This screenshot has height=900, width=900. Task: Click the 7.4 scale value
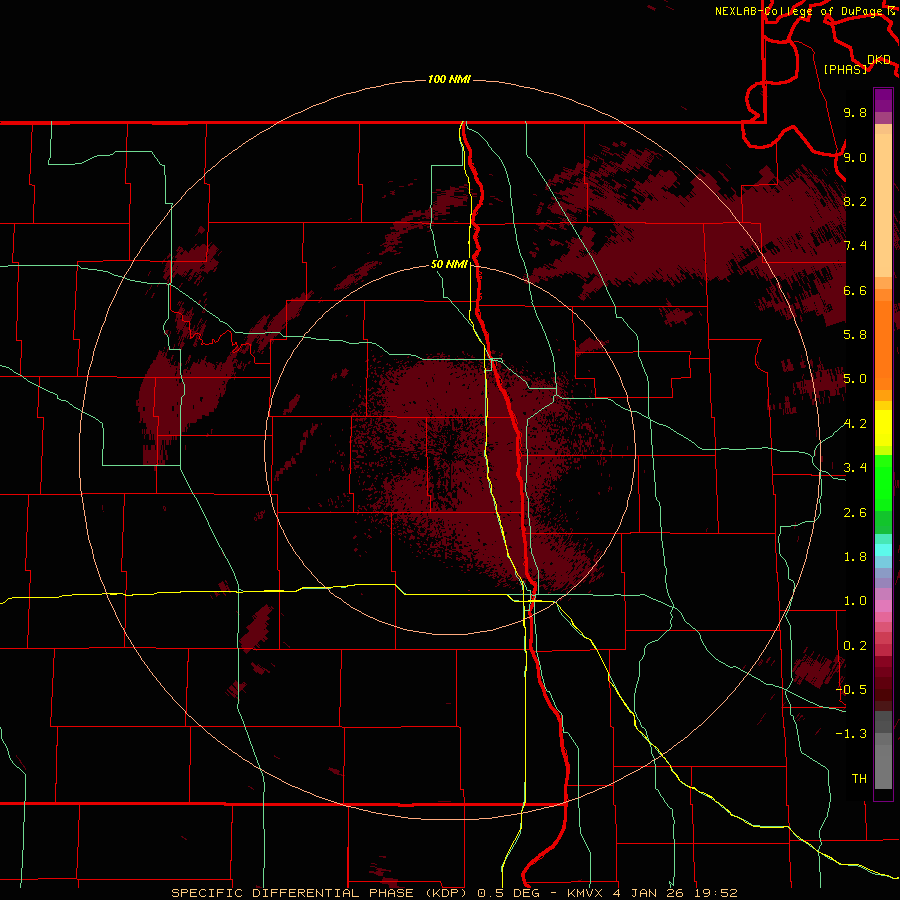[x=855, y=246]
